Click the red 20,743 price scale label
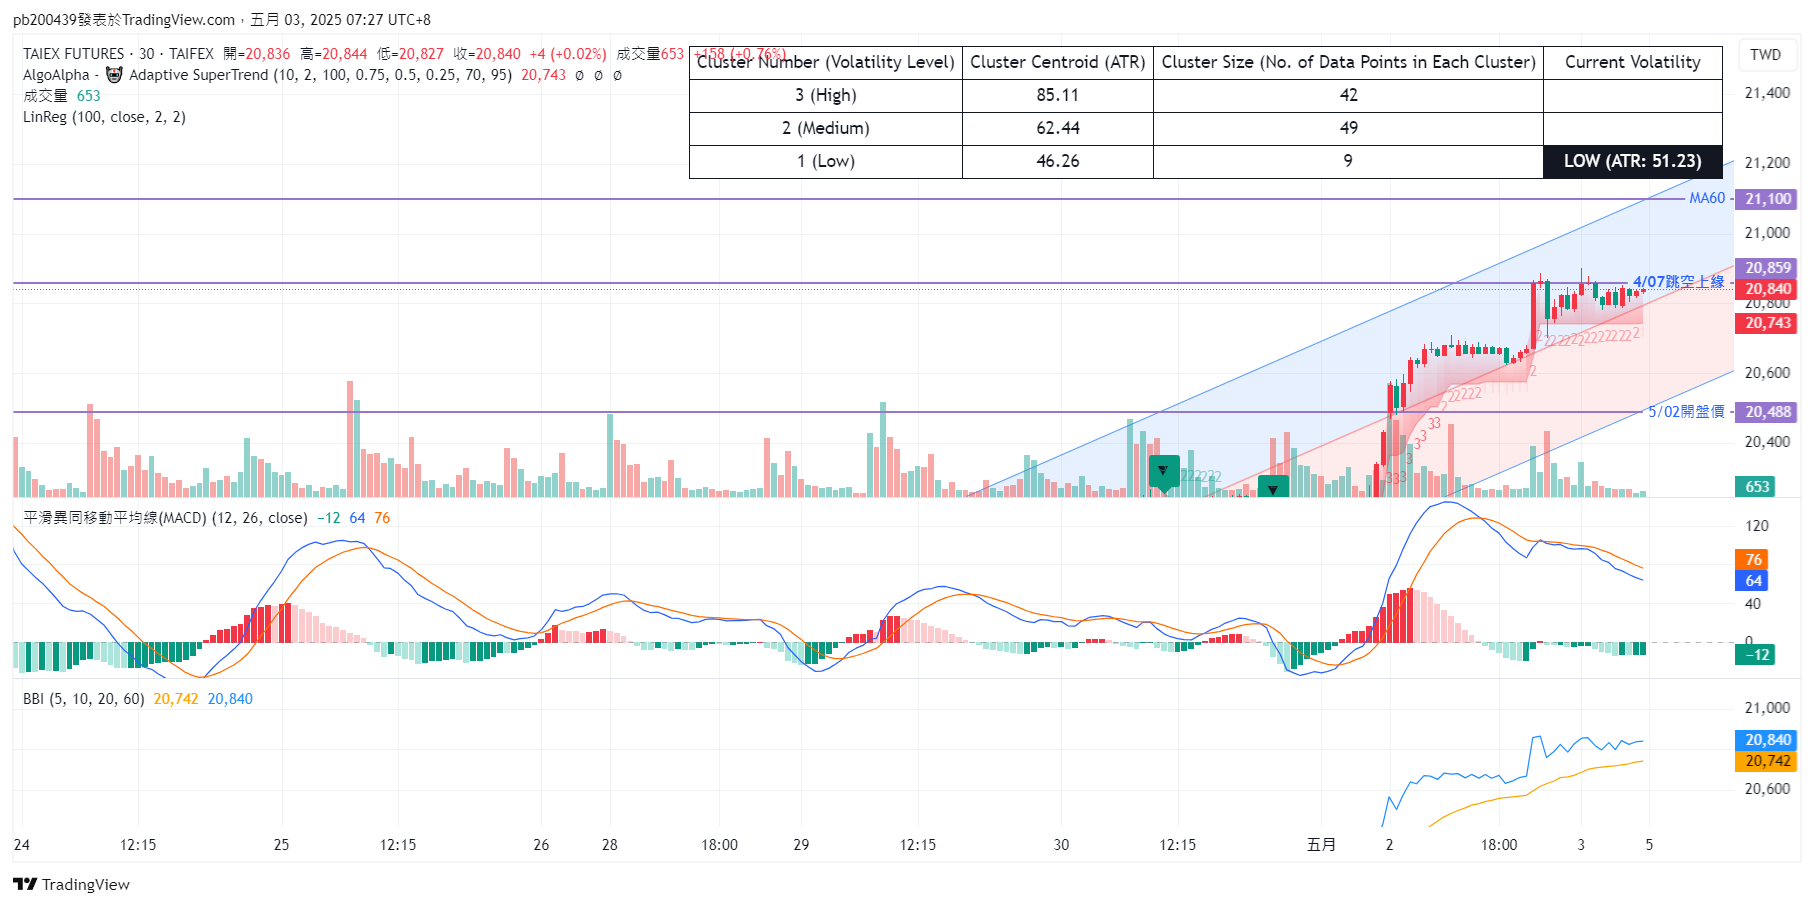 pyautogui.click(x=1768, y=323)
